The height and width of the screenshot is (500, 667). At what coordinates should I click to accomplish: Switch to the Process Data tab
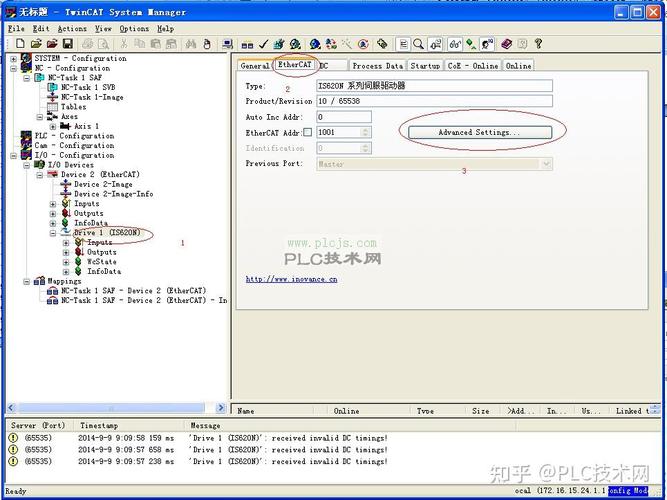click(377, 66)
